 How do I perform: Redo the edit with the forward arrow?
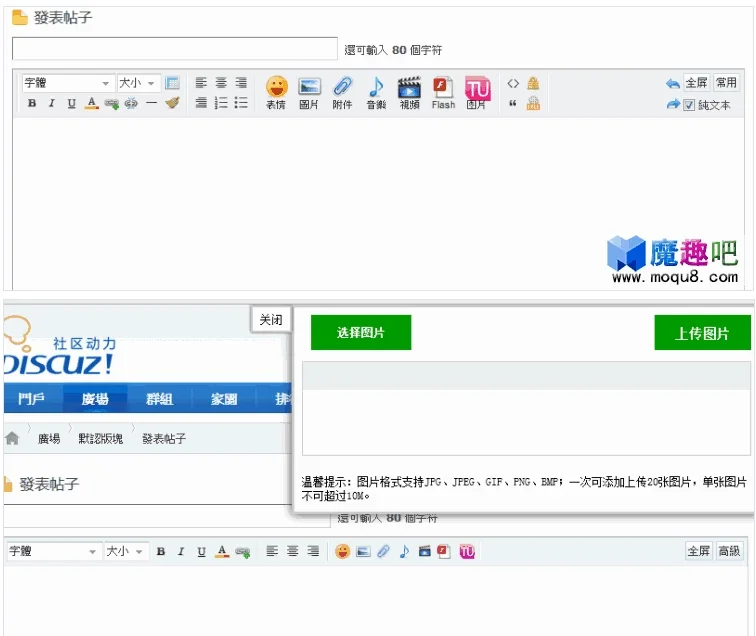(x=673, y=104)
